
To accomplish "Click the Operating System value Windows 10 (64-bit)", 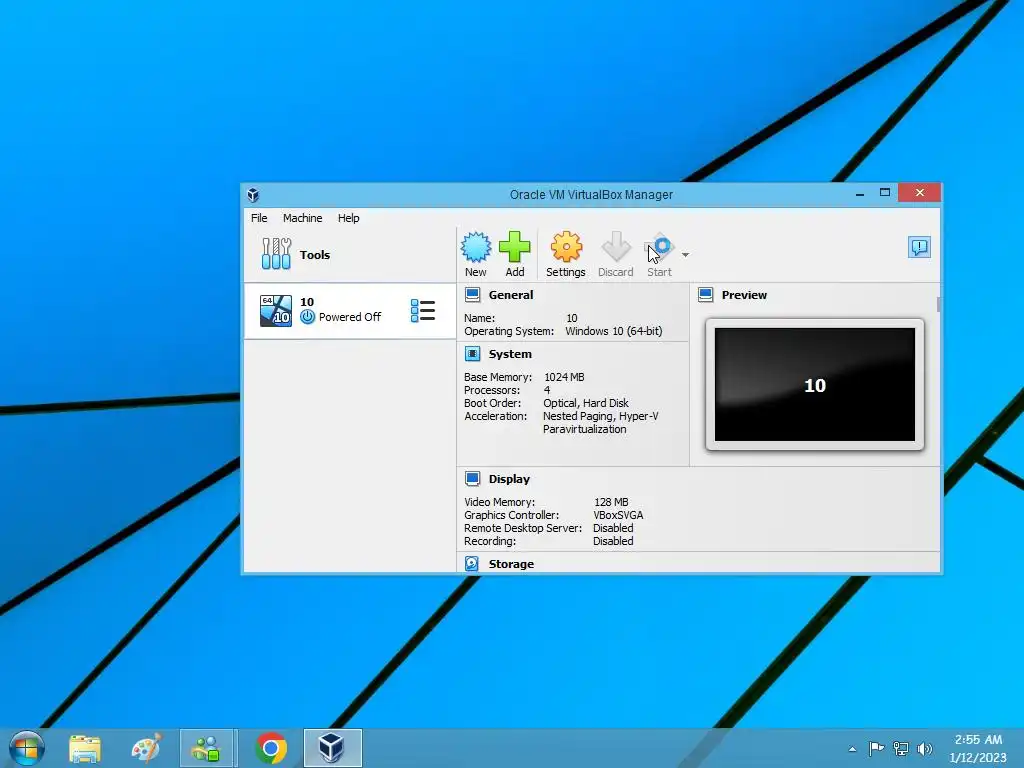I will (614, 331).
